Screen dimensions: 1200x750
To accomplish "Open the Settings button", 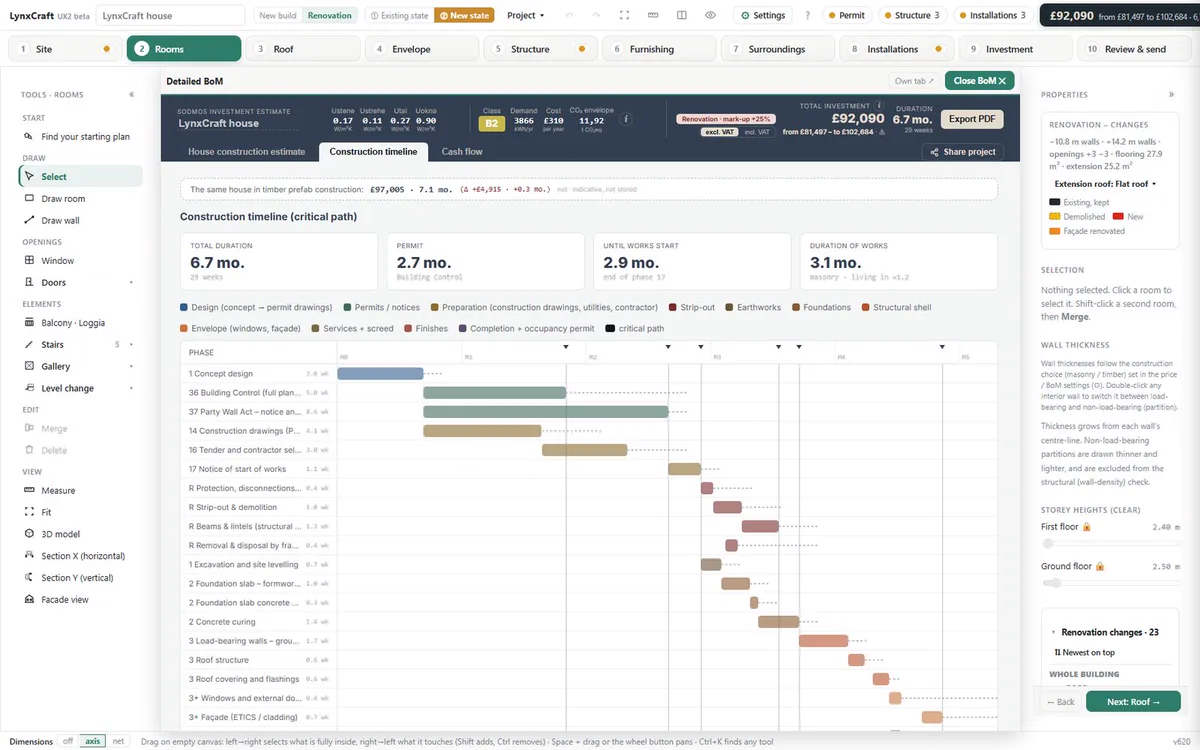I will [763, 16].
